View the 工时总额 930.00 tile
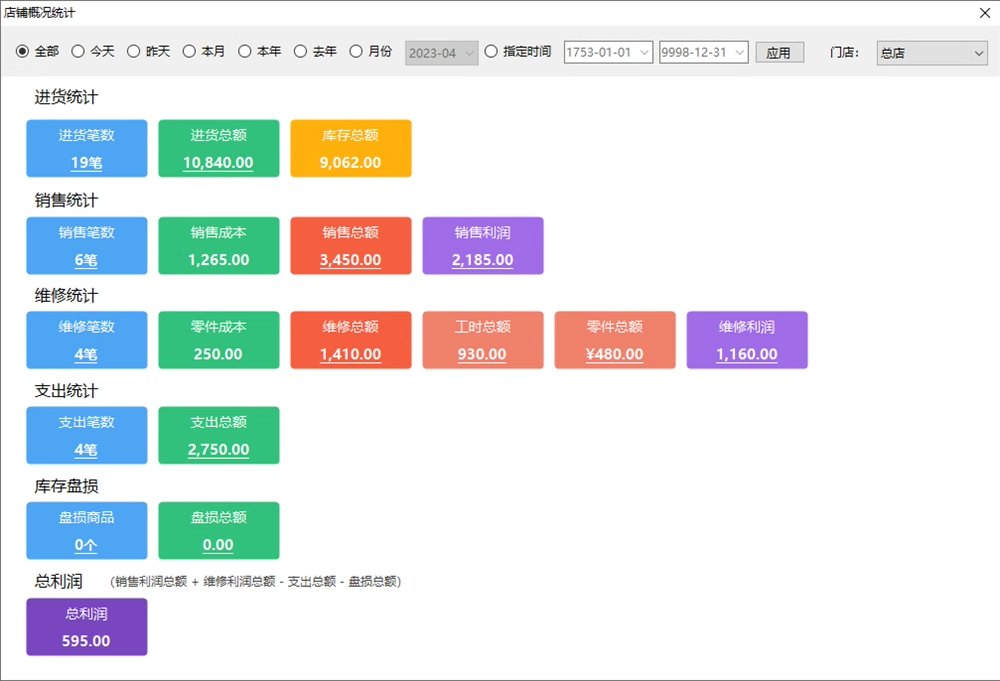This screenshot has height=681, width=1000. [x=483, y=340]
